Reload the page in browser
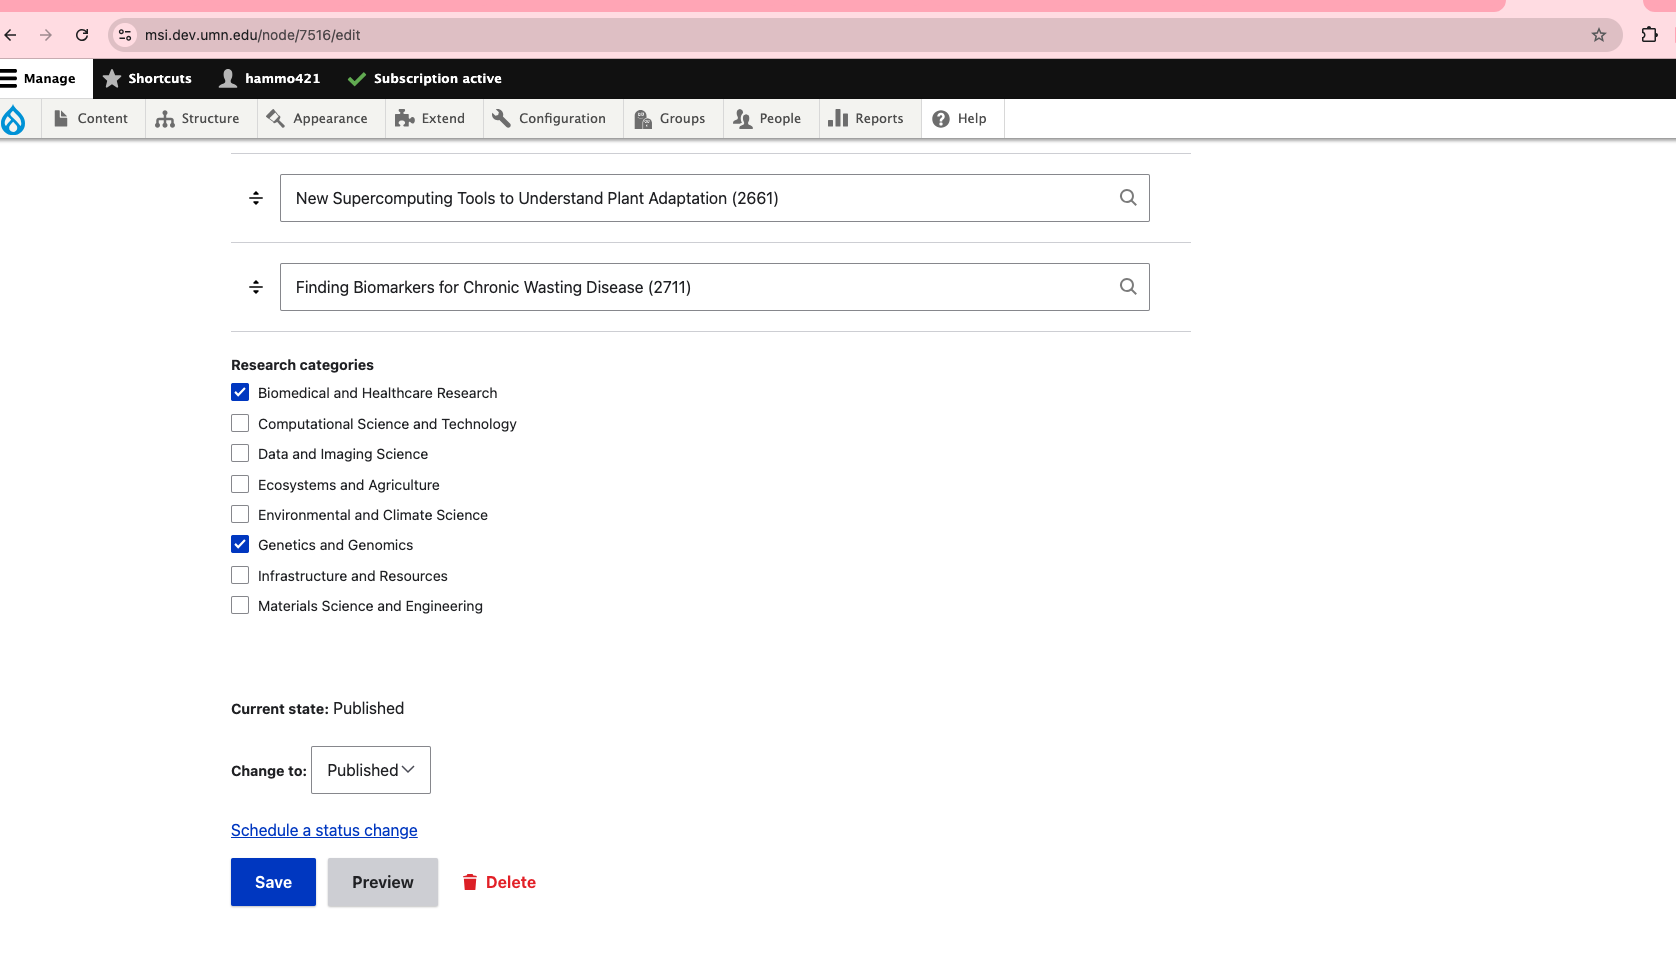 pyautogui.click(x=82, y=35)
